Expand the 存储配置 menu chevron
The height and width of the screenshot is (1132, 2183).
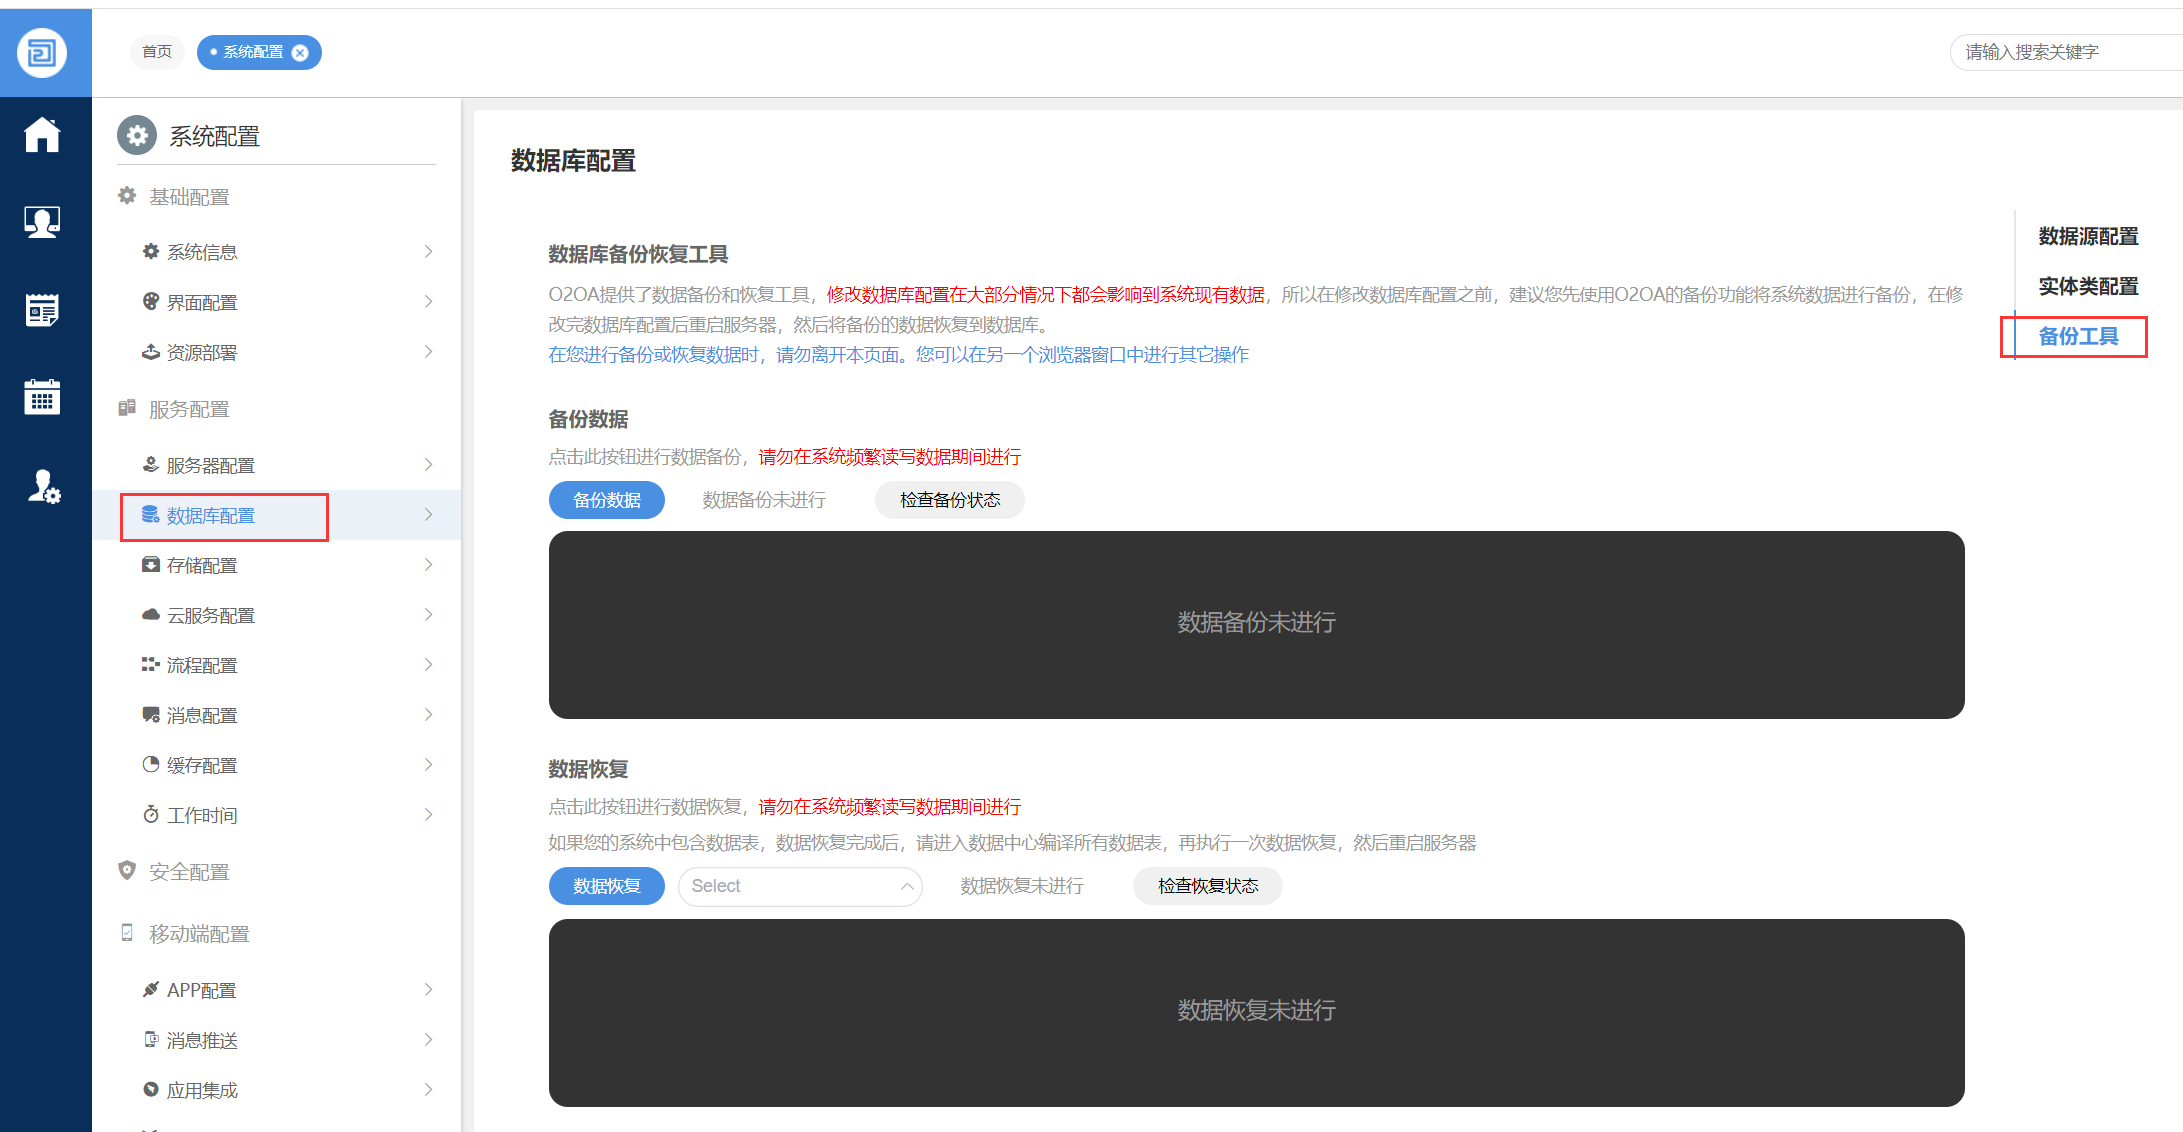click(x=428, y=565)
